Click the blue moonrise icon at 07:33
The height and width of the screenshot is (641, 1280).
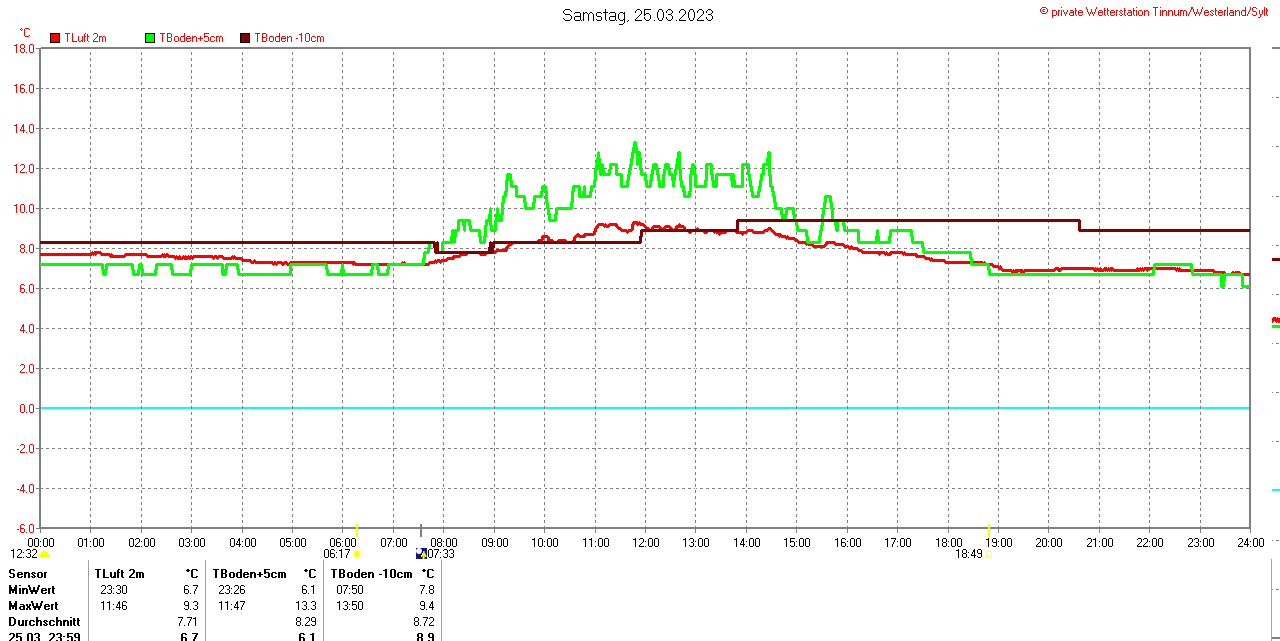pyautogui.click(x=421, y=553)
